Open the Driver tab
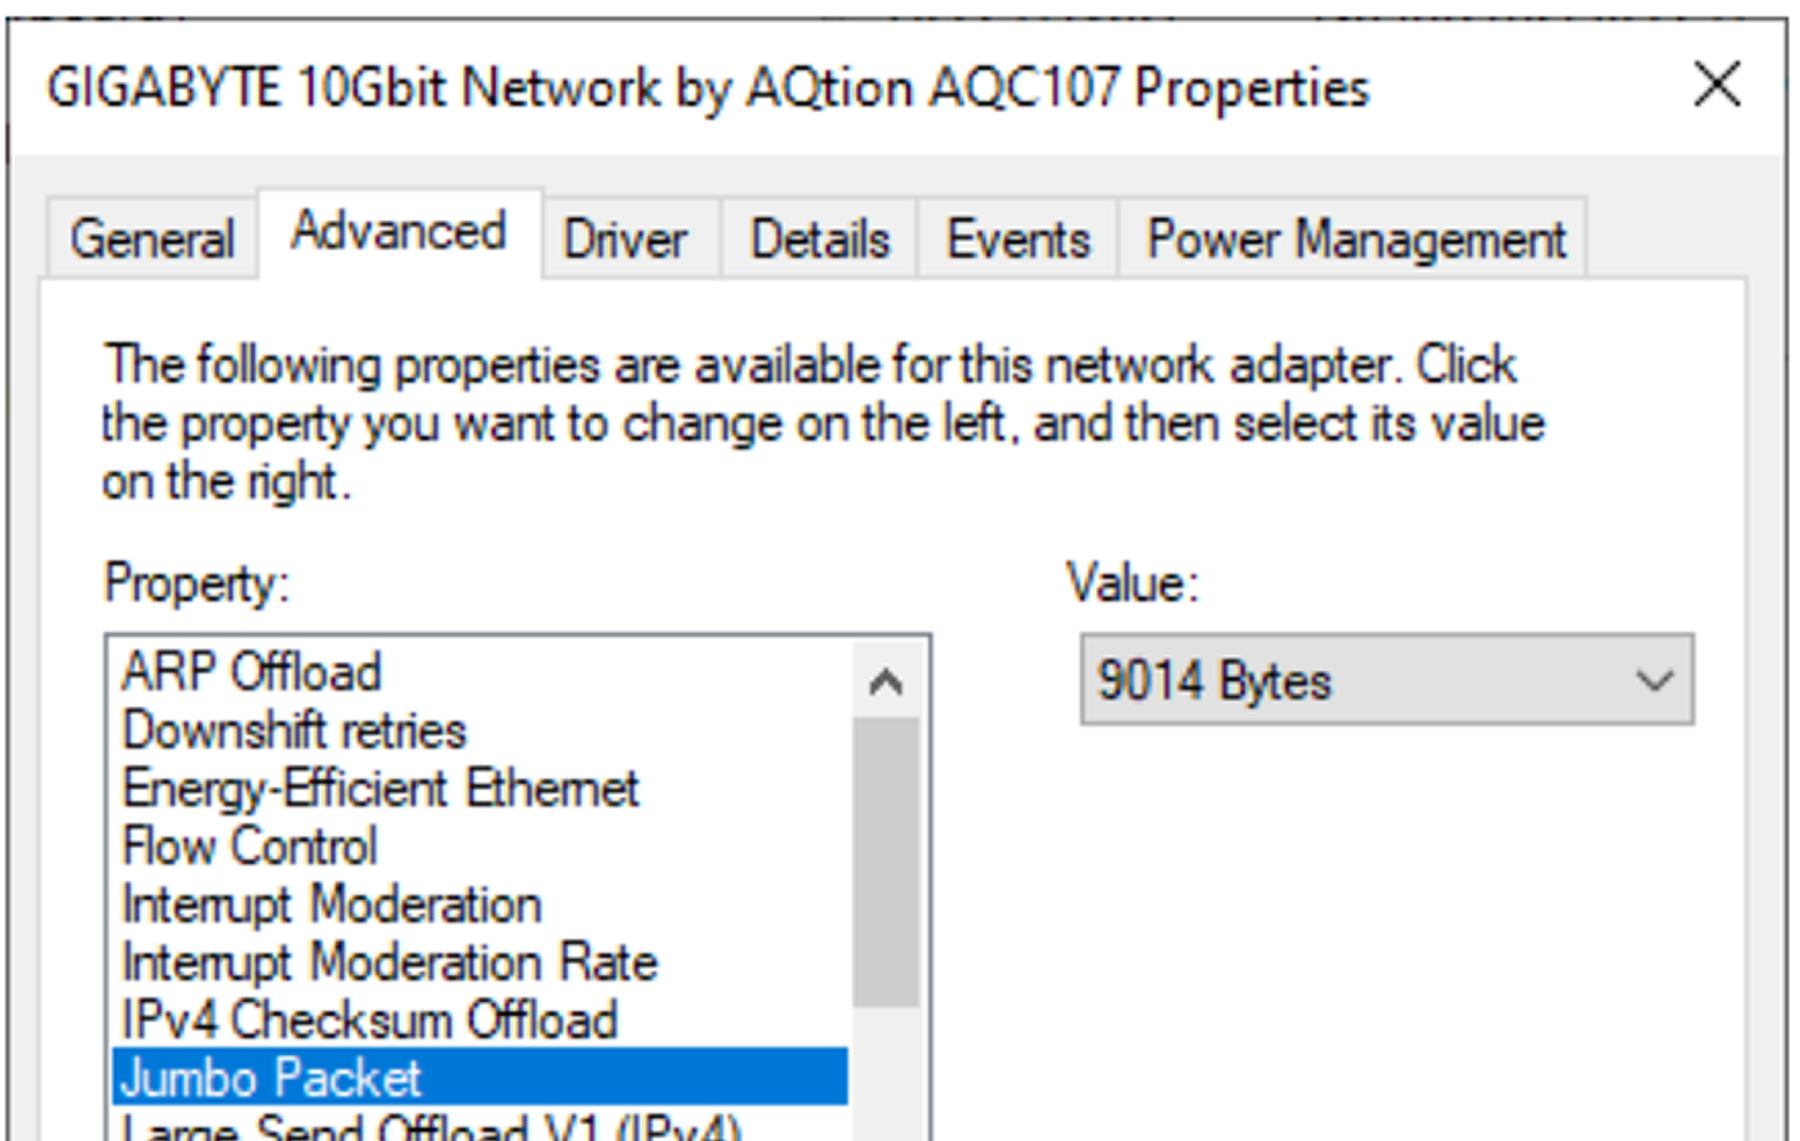1800x1141 pixels. click(x=627, y=239)
